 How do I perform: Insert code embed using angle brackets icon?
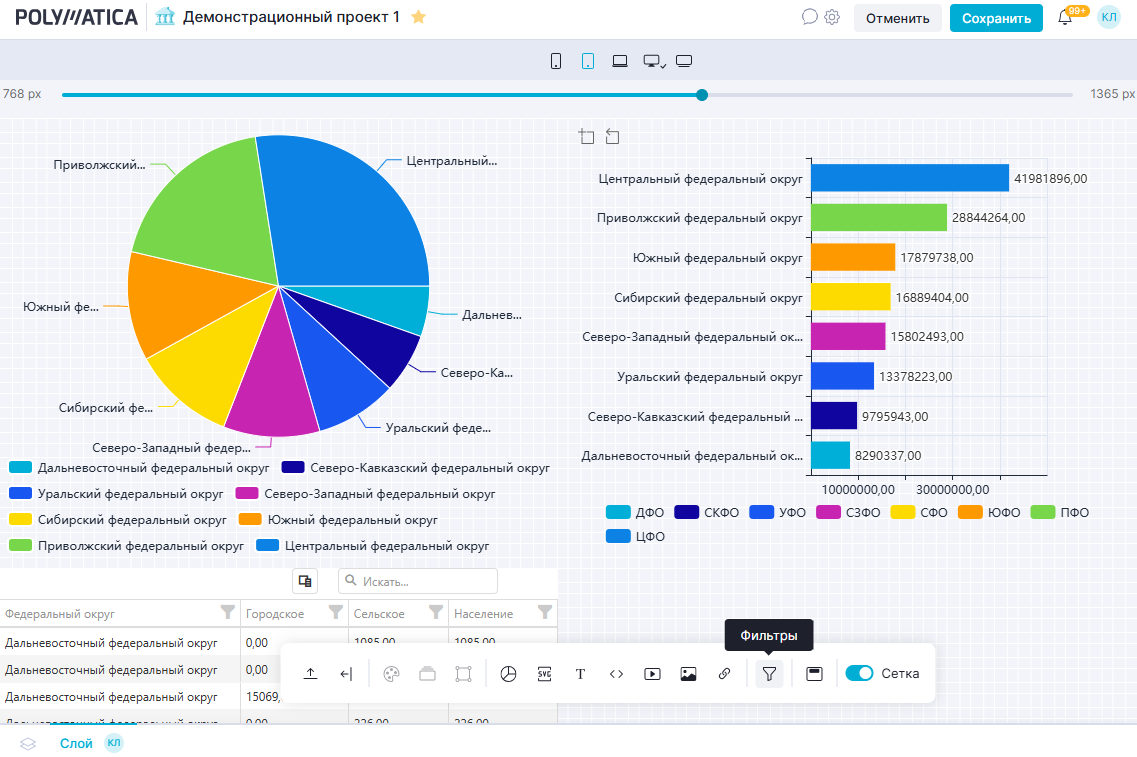point(616,674)
